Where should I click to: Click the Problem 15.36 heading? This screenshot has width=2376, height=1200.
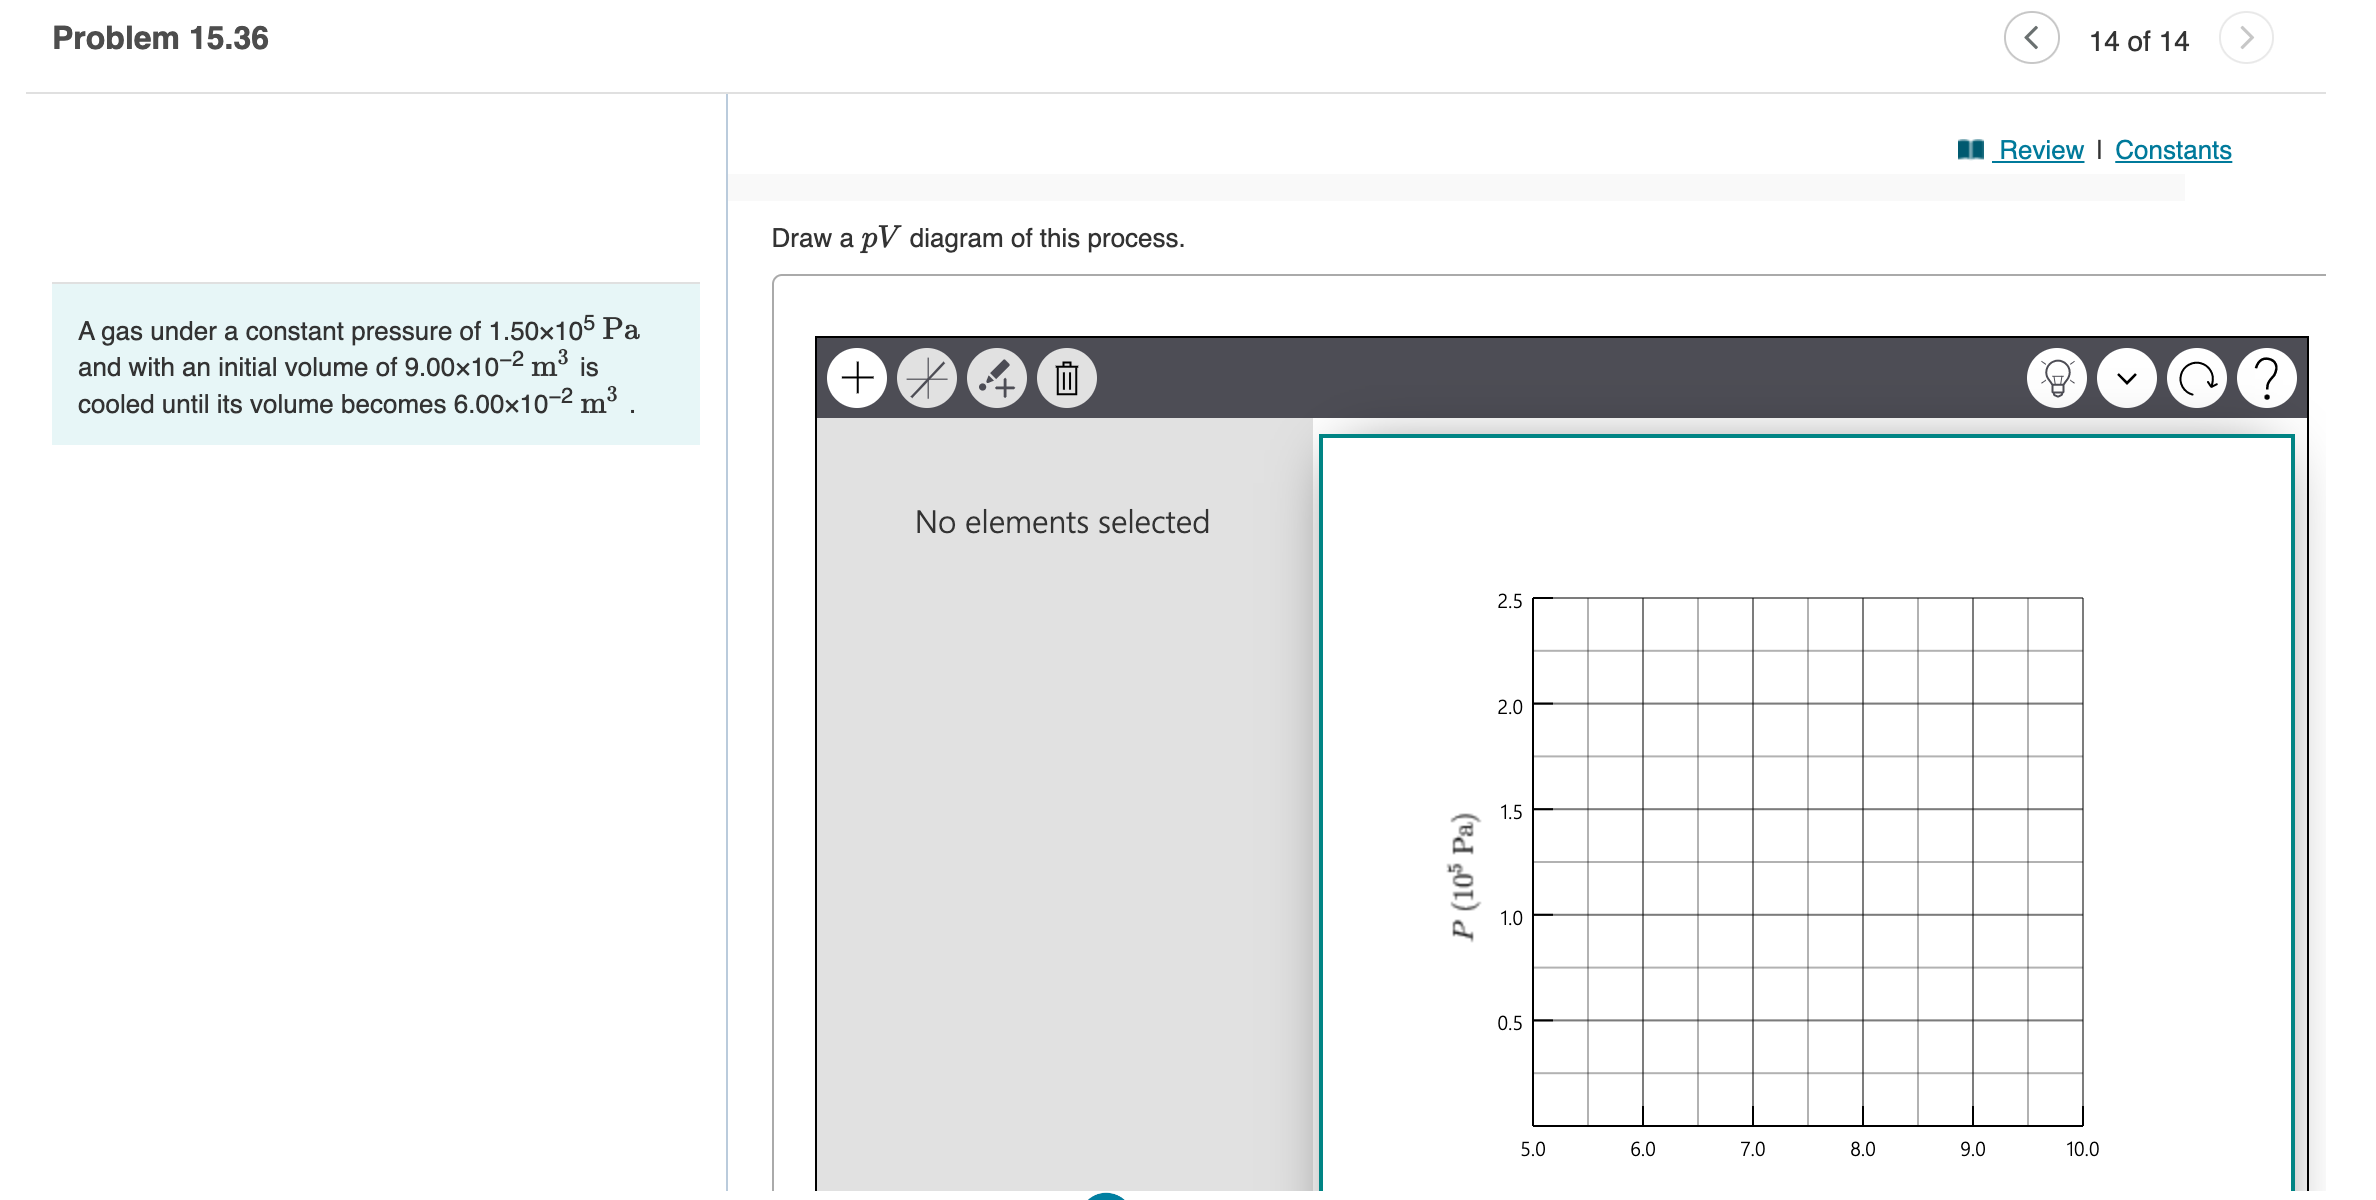point(160,37)
